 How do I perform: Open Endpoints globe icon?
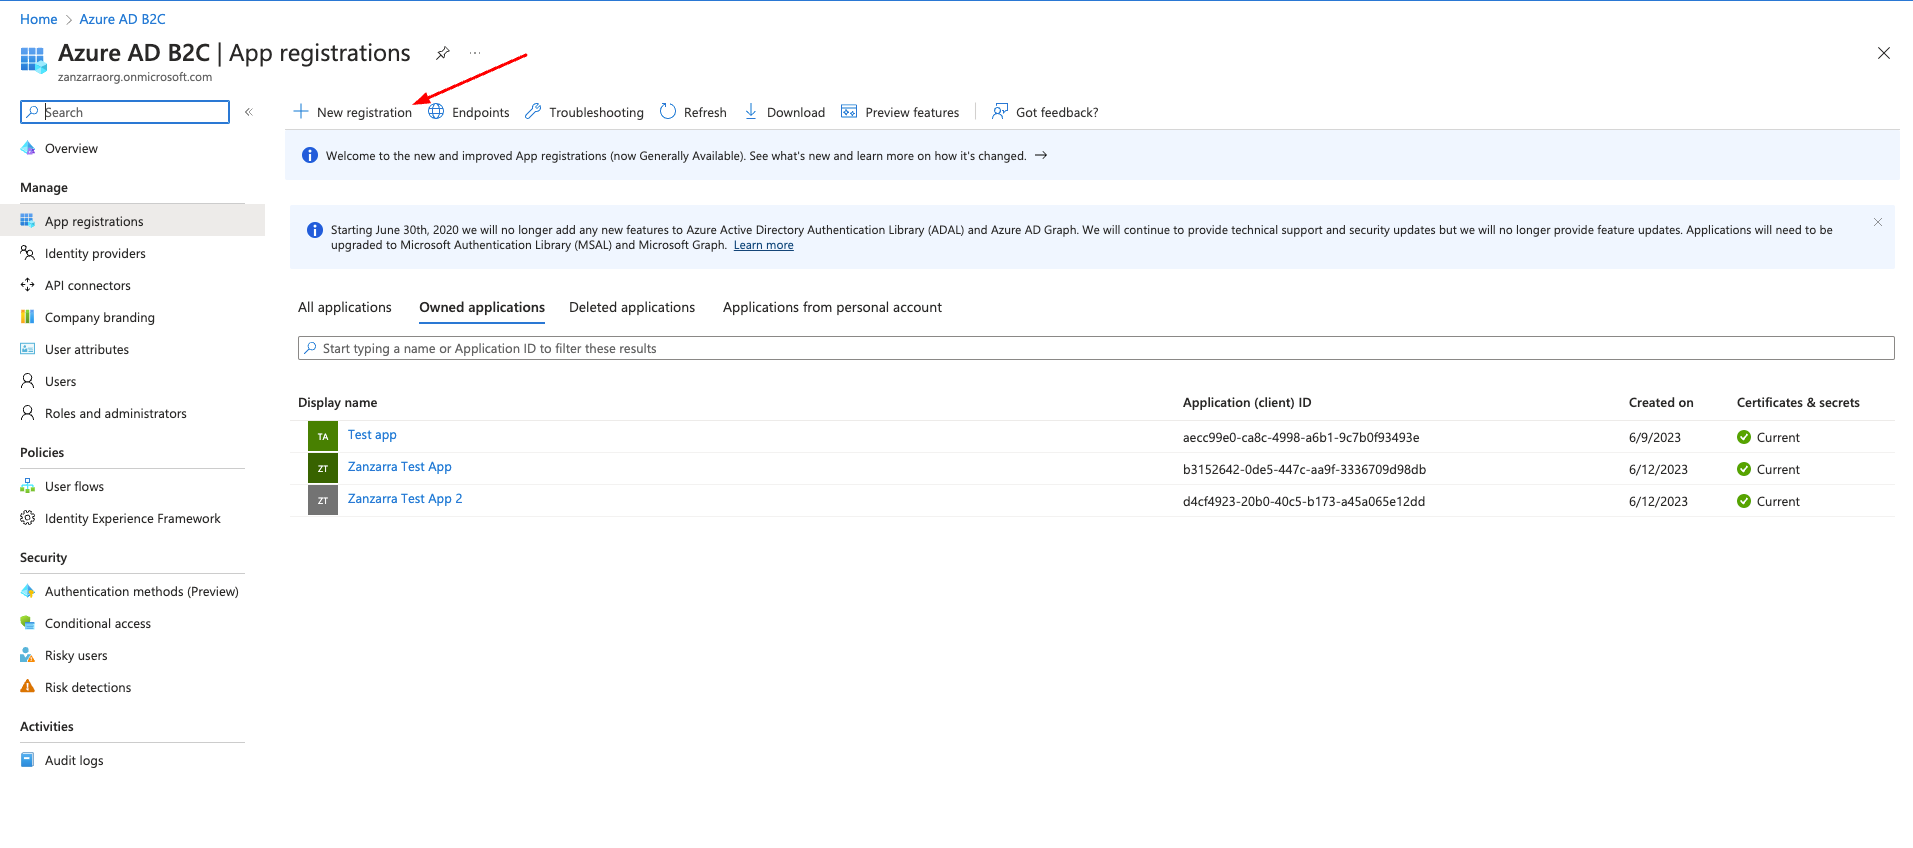(x=436, y=111)
